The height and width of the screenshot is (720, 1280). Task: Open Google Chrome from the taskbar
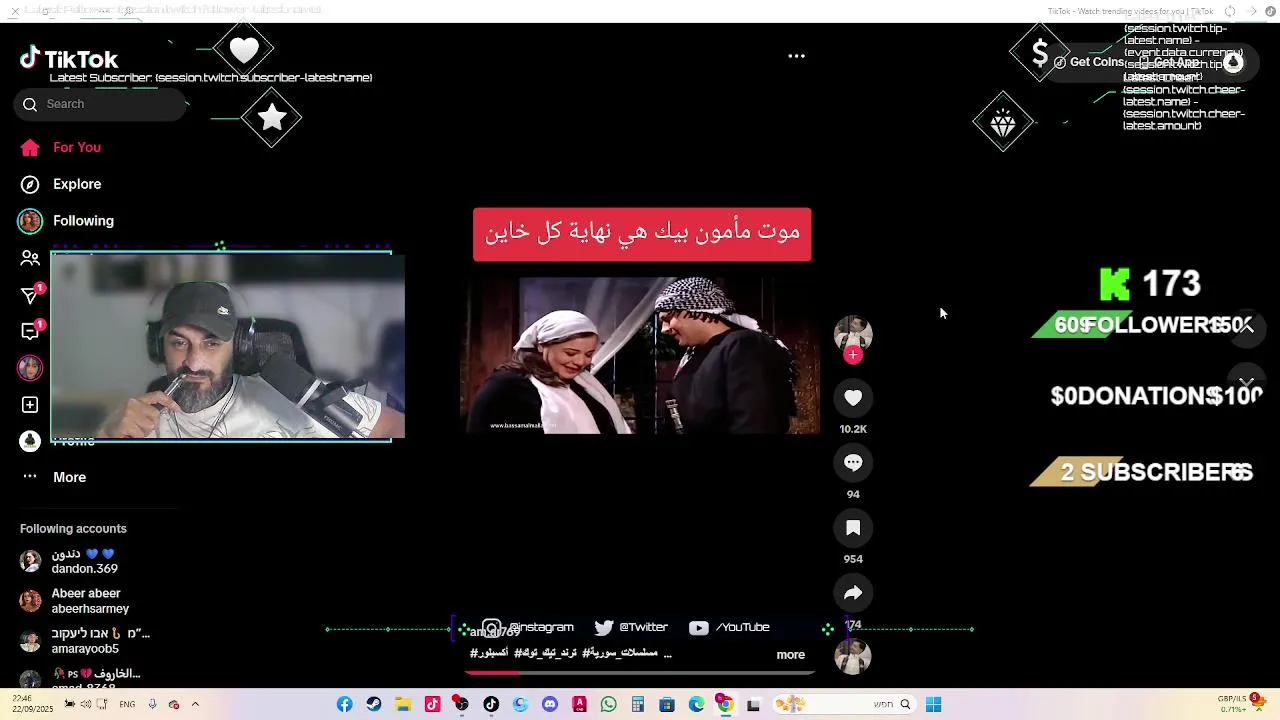(x=725, y=705)
